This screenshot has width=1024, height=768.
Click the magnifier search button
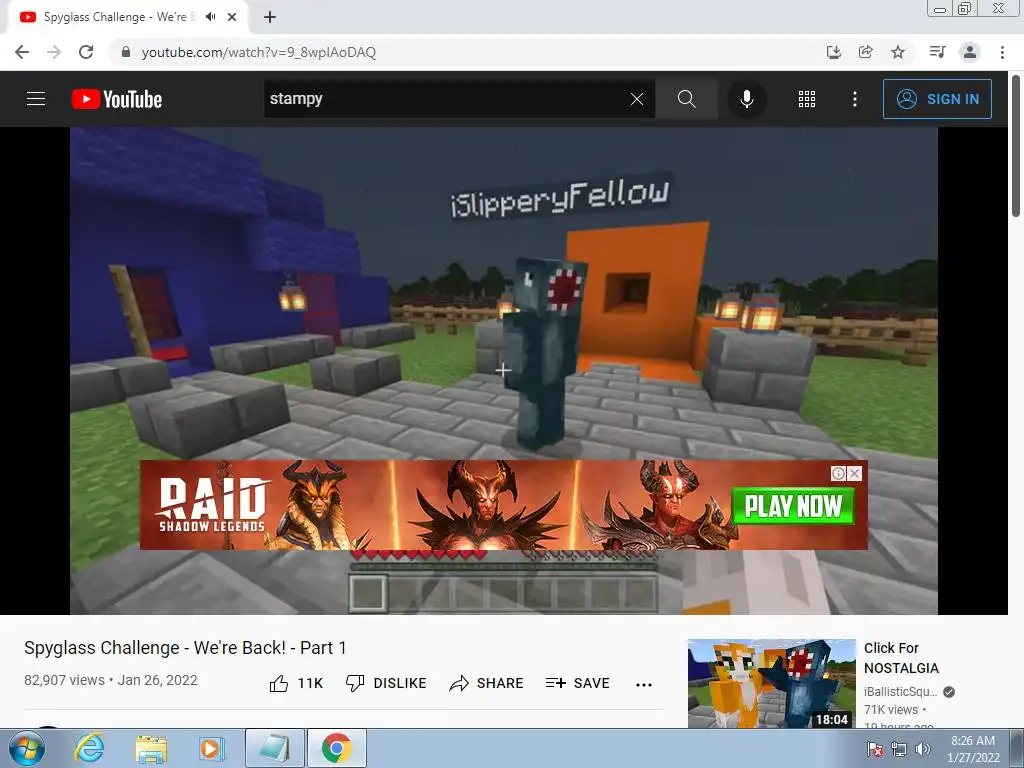coord(686,99)
